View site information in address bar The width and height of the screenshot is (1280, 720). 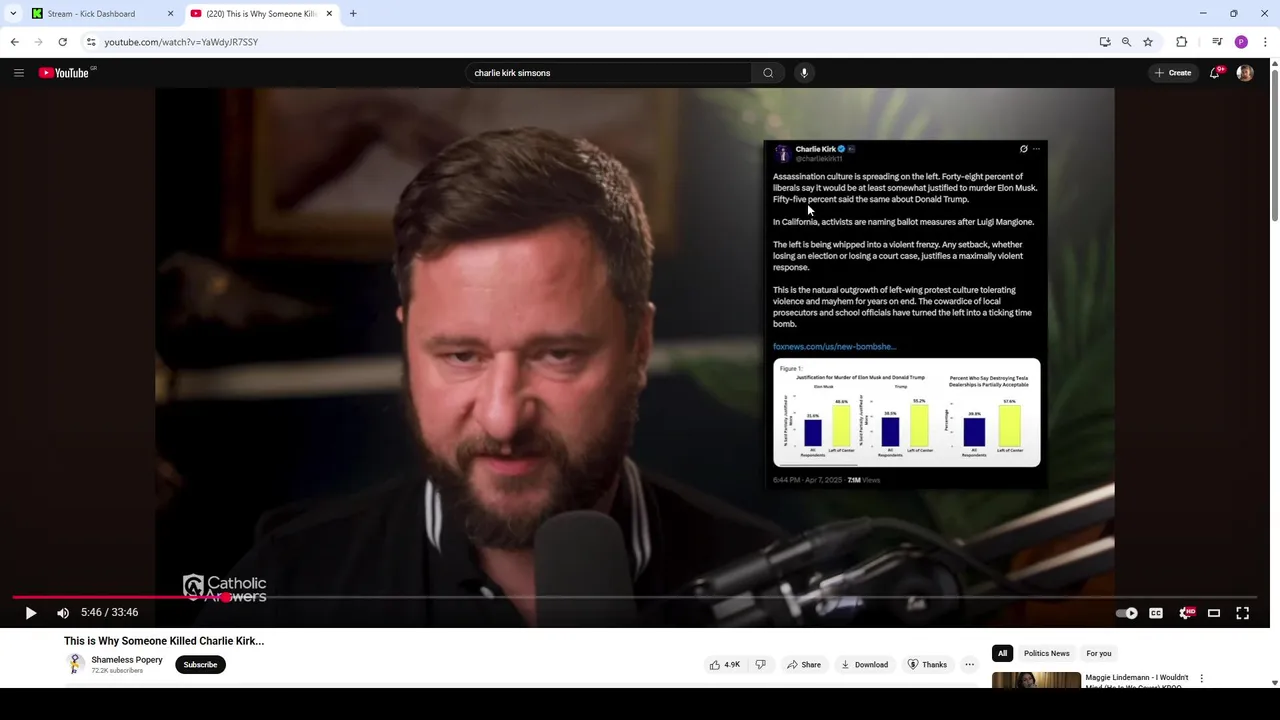pyautogui.click(x=91, y=42)
